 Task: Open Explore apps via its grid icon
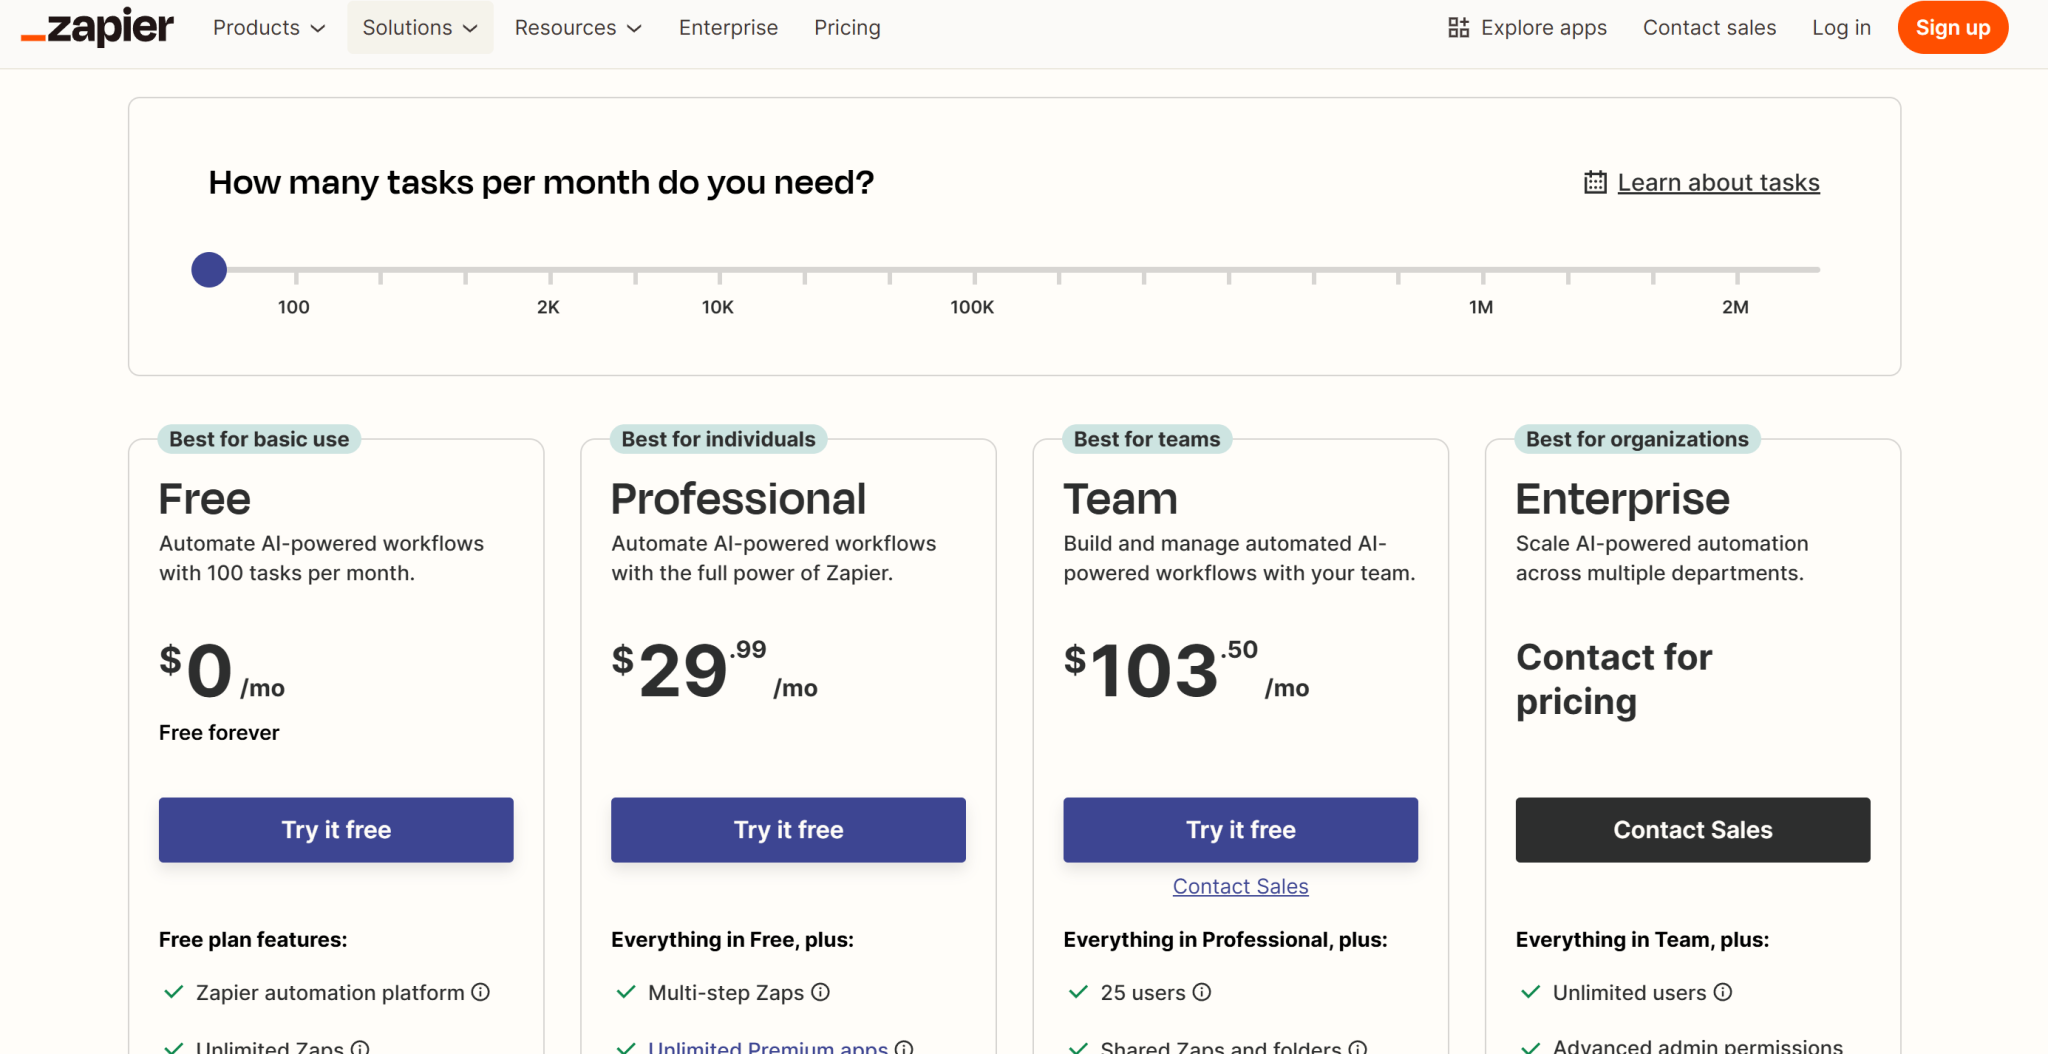[x=1459, y=27]
